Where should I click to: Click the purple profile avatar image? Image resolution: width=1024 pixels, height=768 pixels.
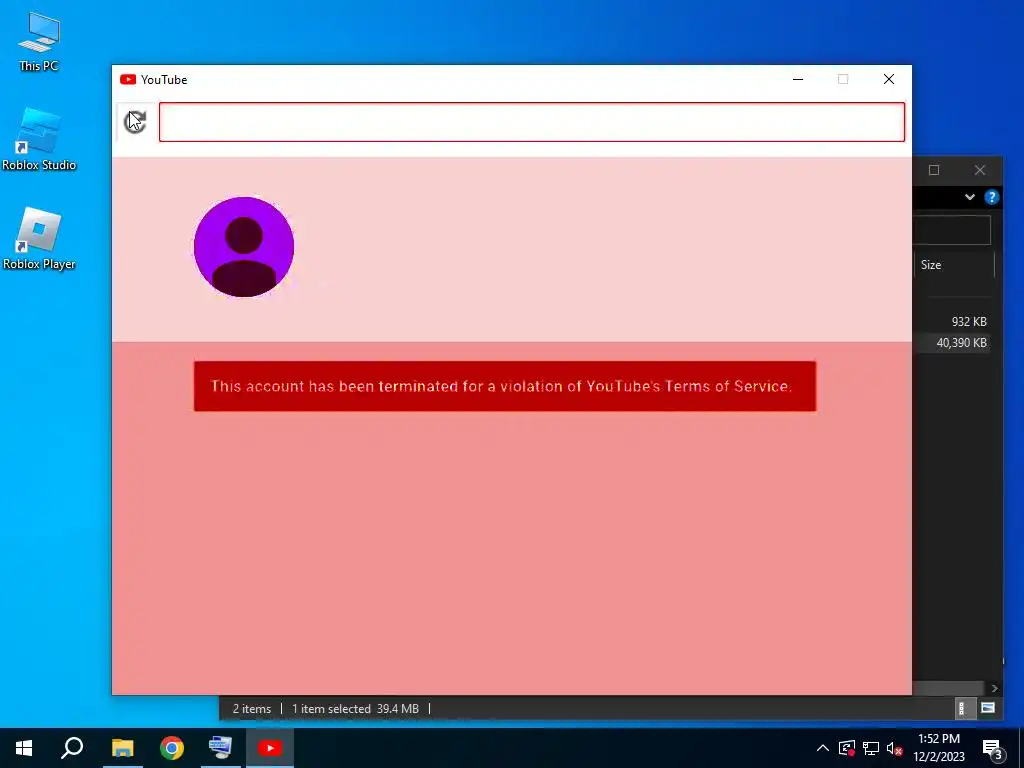pos(244,247)
